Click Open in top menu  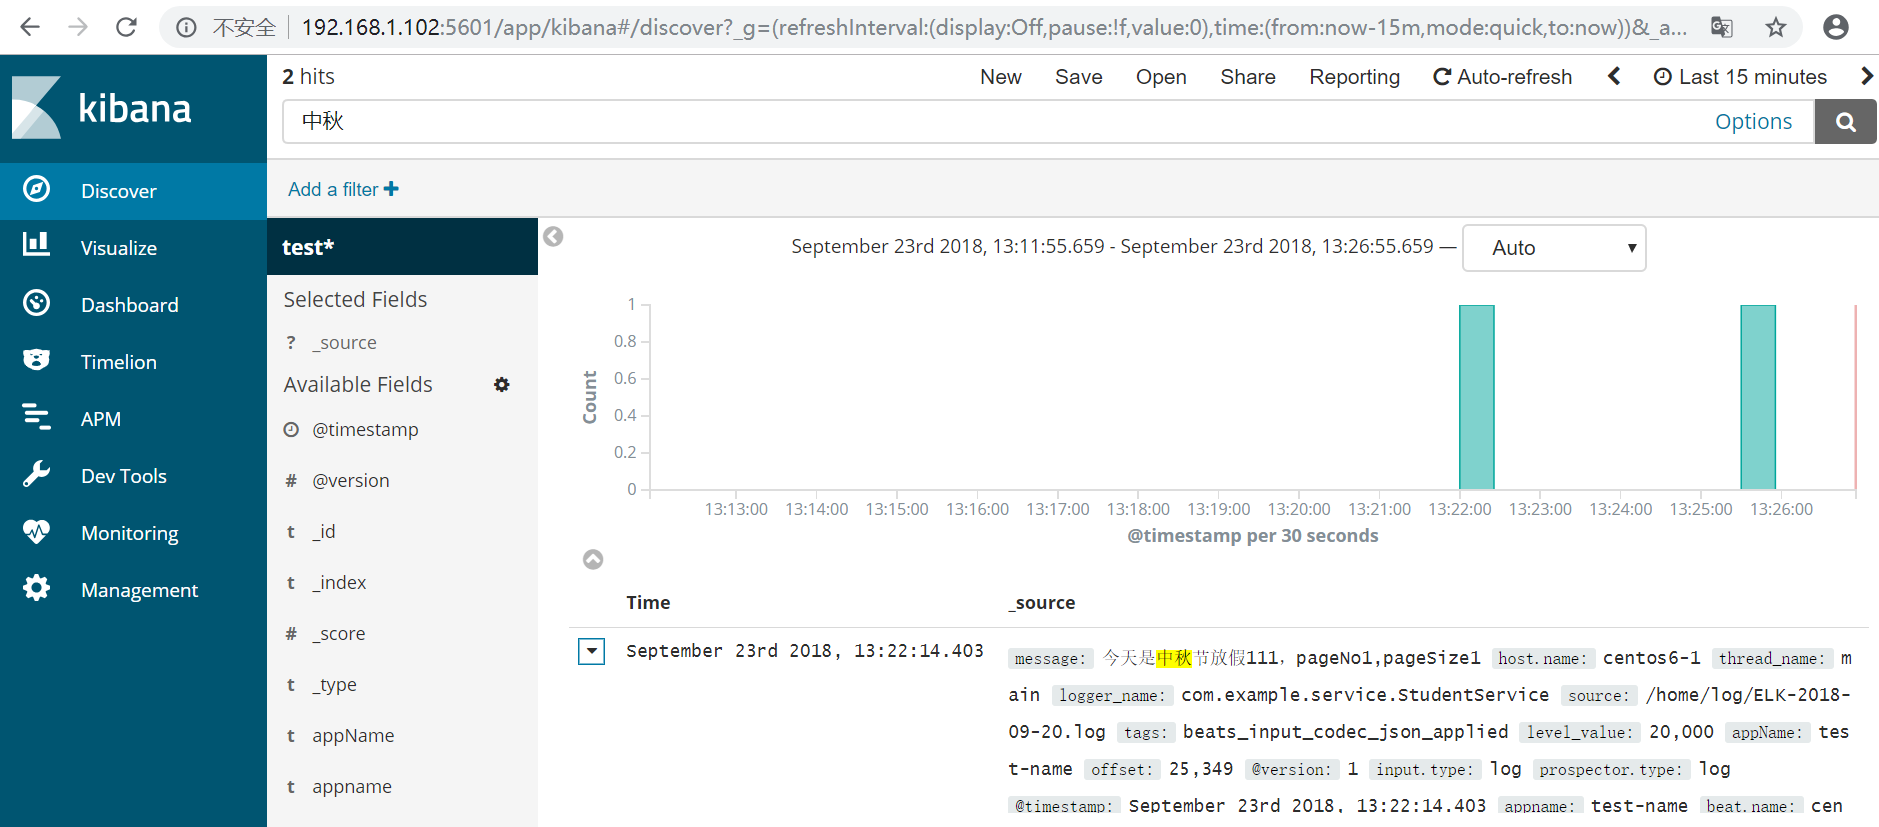(x=1161, y=77)
